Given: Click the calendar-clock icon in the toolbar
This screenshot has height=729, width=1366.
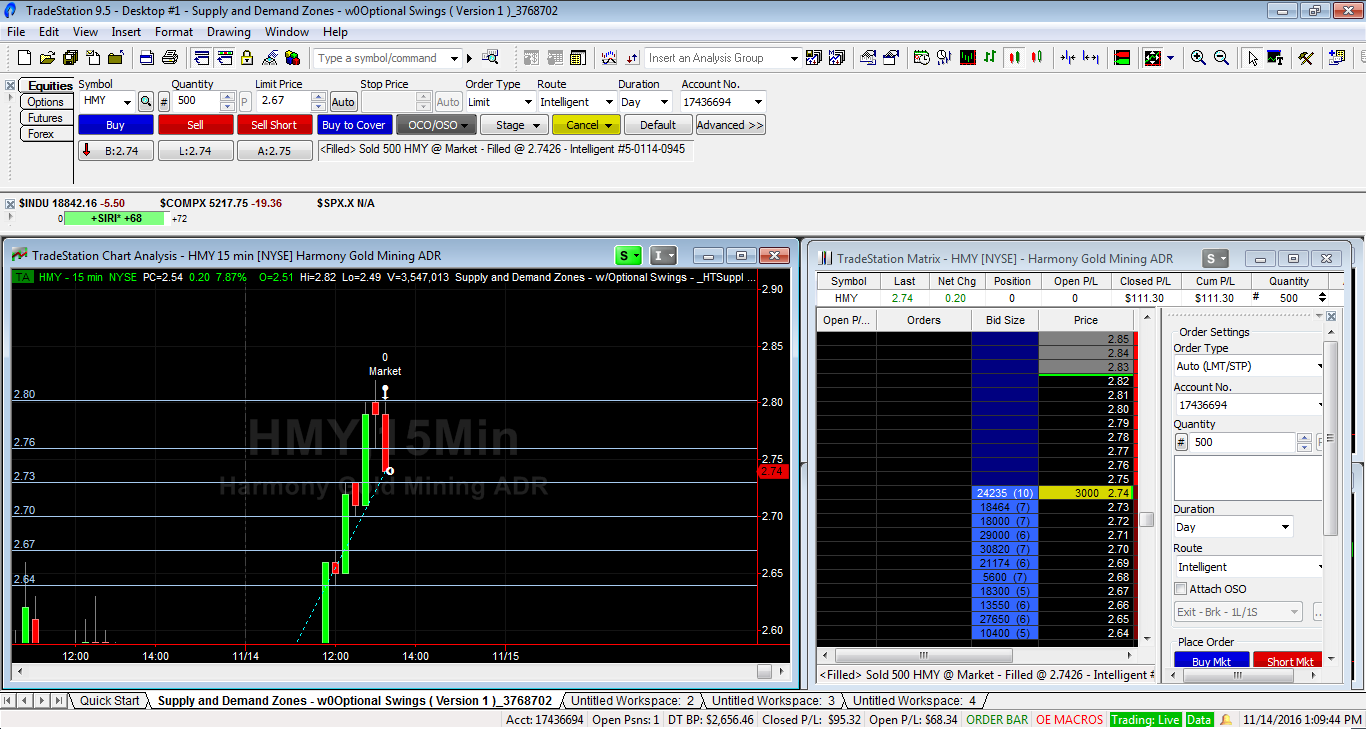Looking at the screenshot, I should 922,58.
